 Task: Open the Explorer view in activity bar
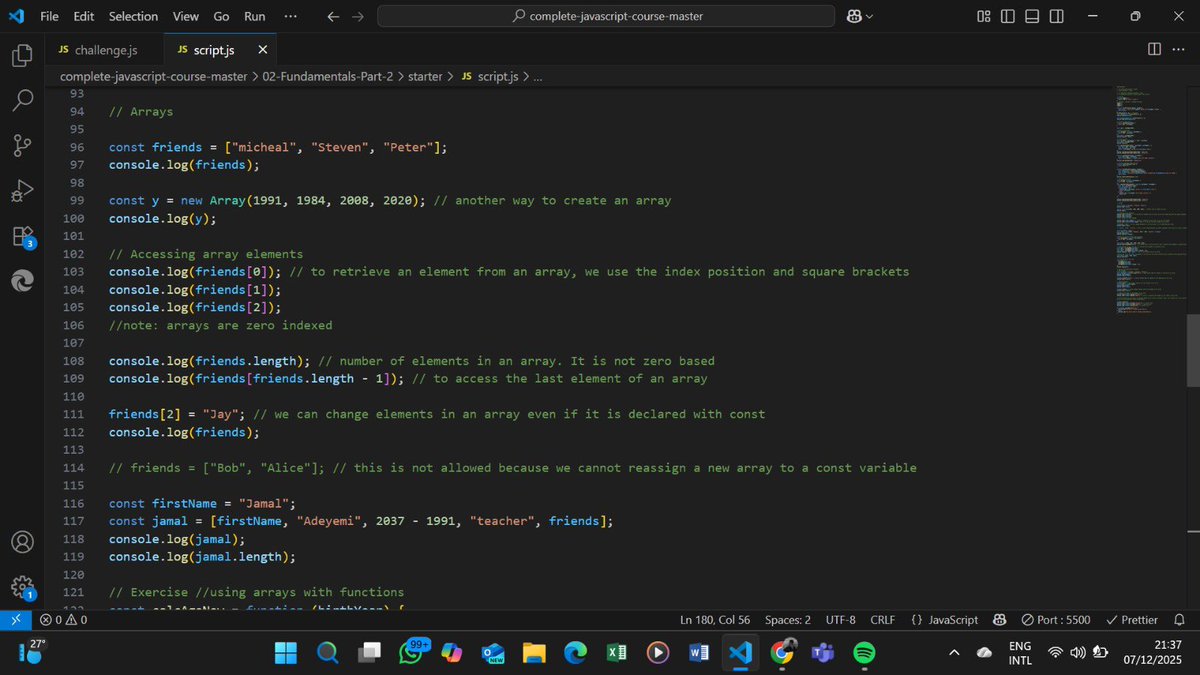tap(22, 56)
